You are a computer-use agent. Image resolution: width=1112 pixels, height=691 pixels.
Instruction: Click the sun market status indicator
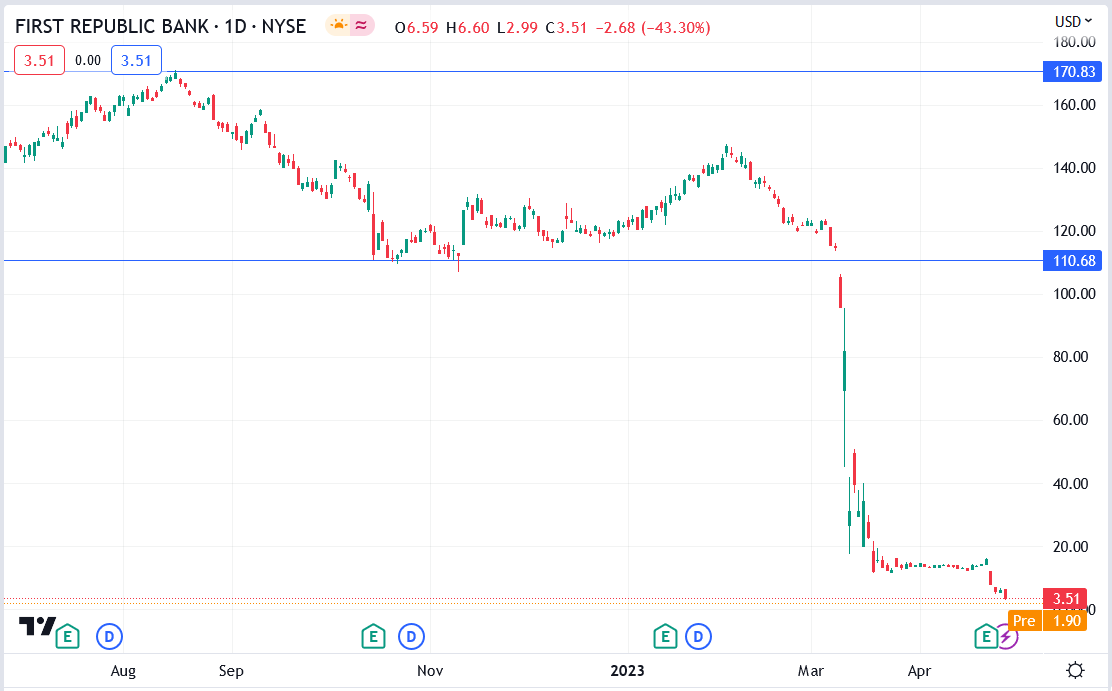[339, 27]
